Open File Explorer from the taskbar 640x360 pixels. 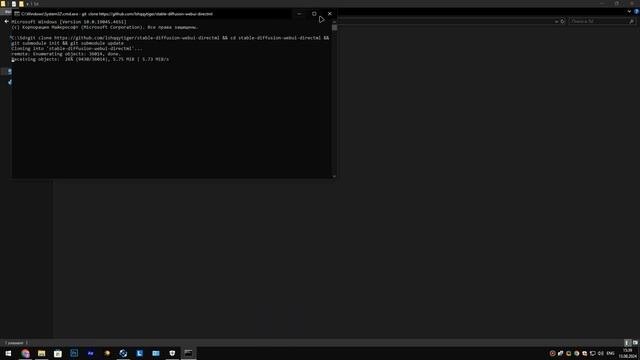42,353
